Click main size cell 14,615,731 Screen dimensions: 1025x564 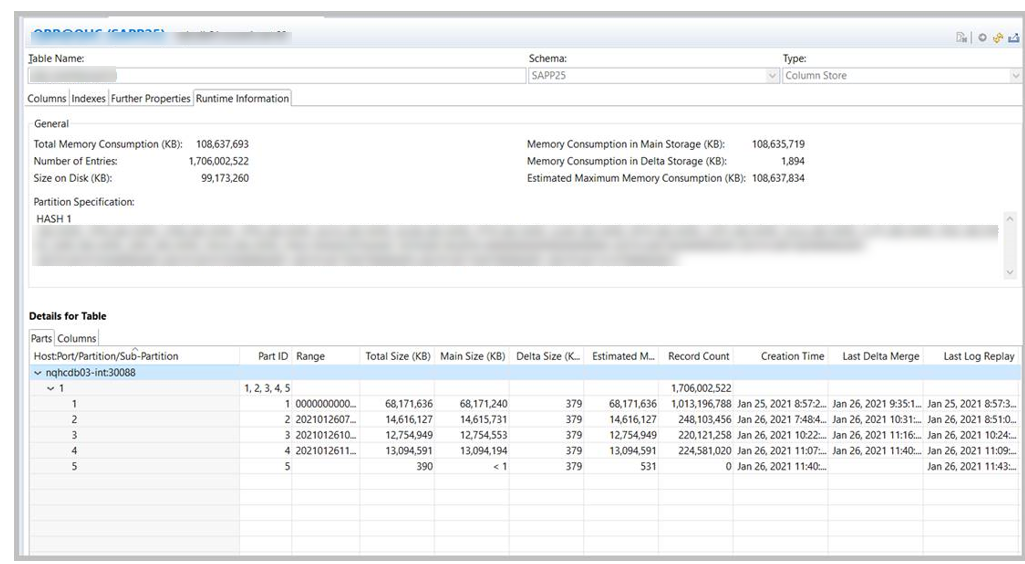point(483,420)
